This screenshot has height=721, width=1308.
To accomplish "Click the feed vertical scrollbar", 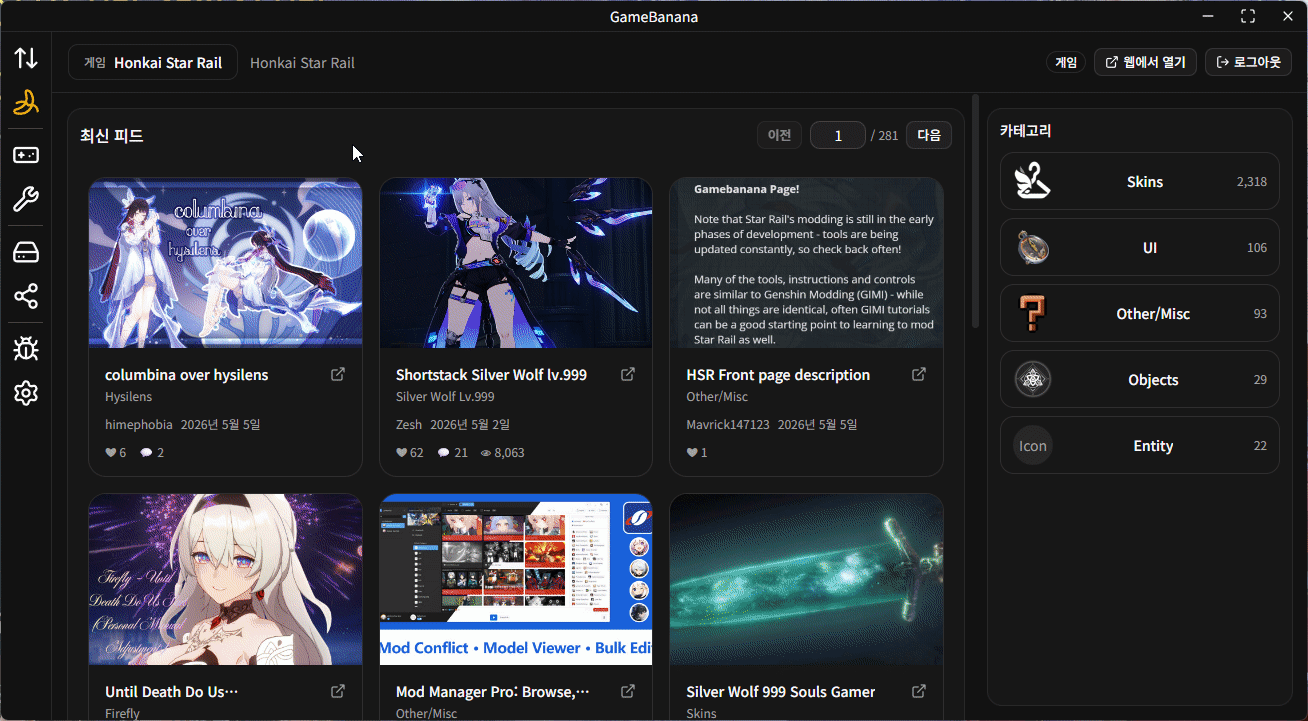I will [976, 212].
